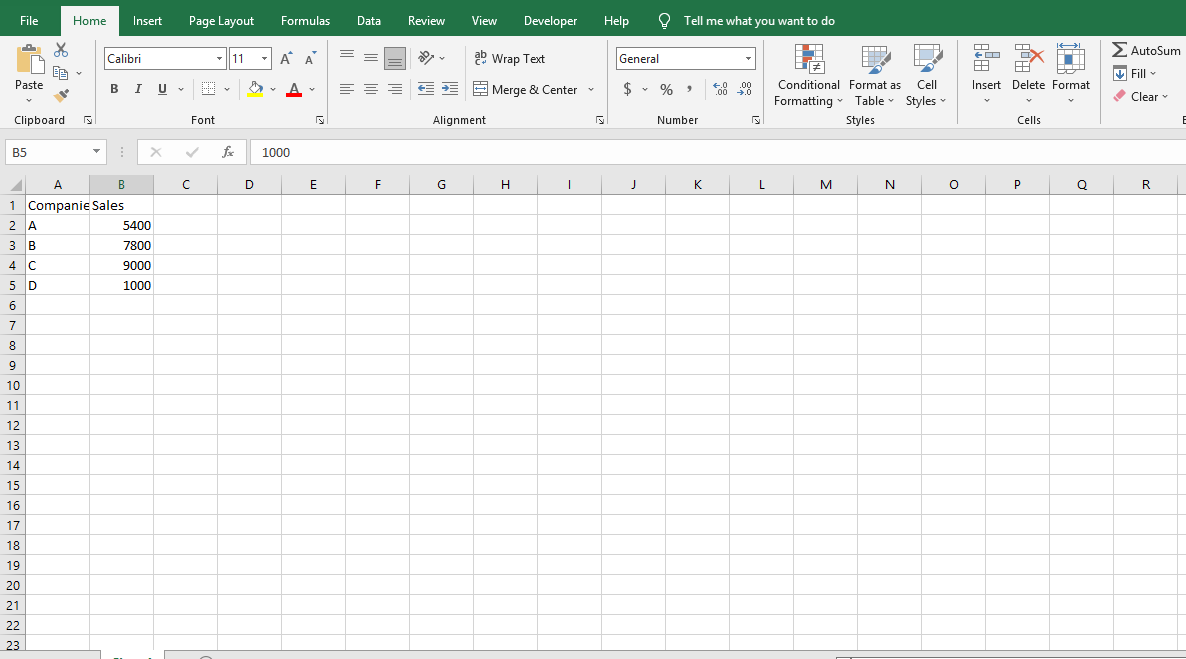Viewport: 1186px width, 659px height.
Task: Toggle Italic formatting
Action: [x=138, y=89]
